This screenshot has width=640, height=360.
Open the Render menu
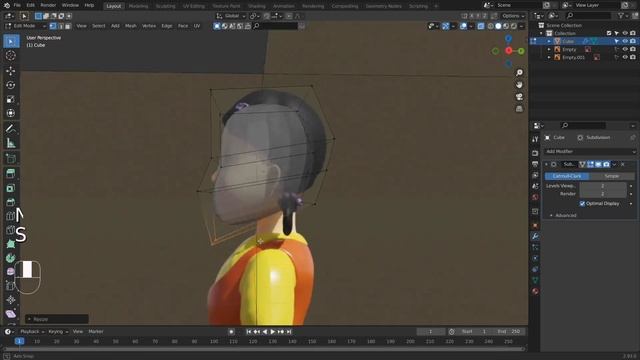tap(48, 5)
